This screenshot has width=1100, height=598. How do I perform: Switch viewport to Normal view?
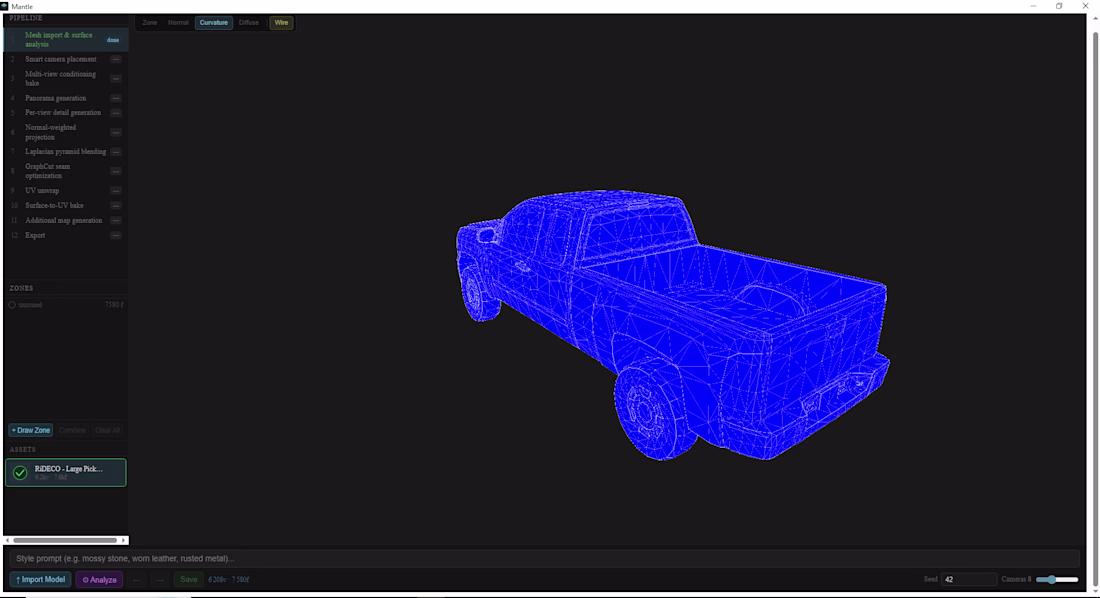[x=178, y=22]
